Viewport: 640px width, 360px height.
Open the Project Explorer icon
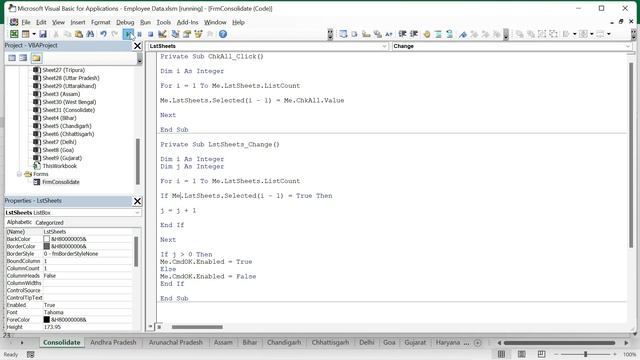175,34
